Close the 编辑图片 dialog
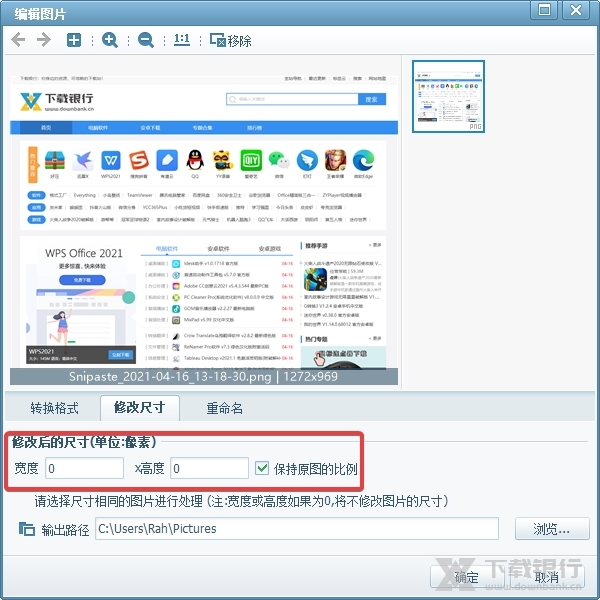The height and width of the screenshot is (600, 600). pyautogui.click(x=575, y=10)
